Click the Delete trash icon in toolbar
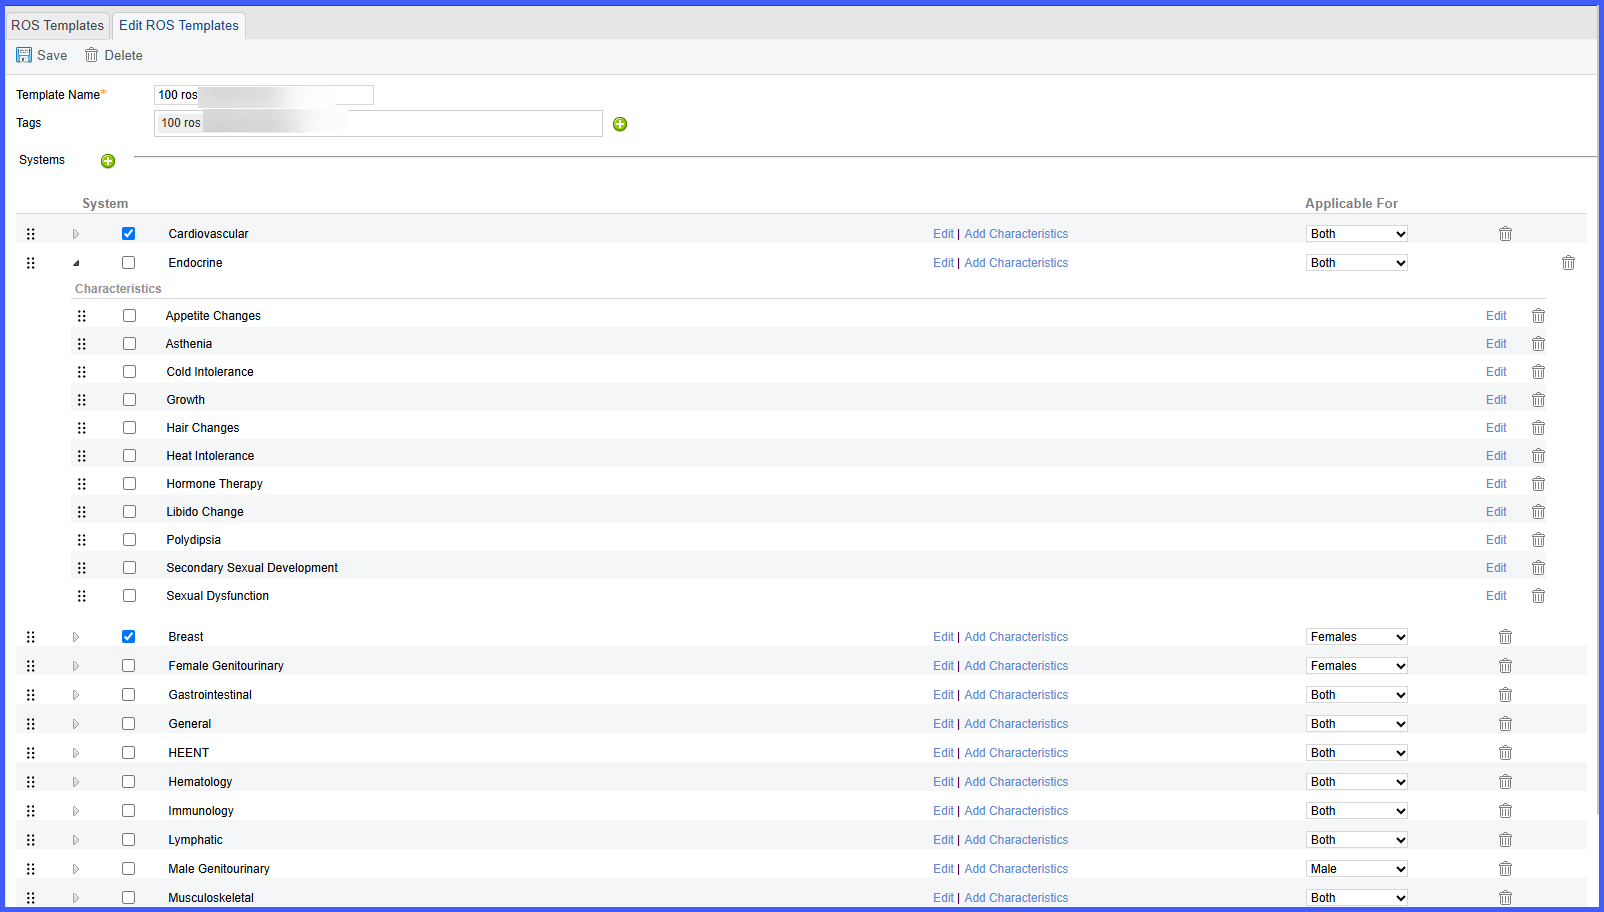Image resolution: width=1604 pixels, height=912 pixels. point(91,55)
